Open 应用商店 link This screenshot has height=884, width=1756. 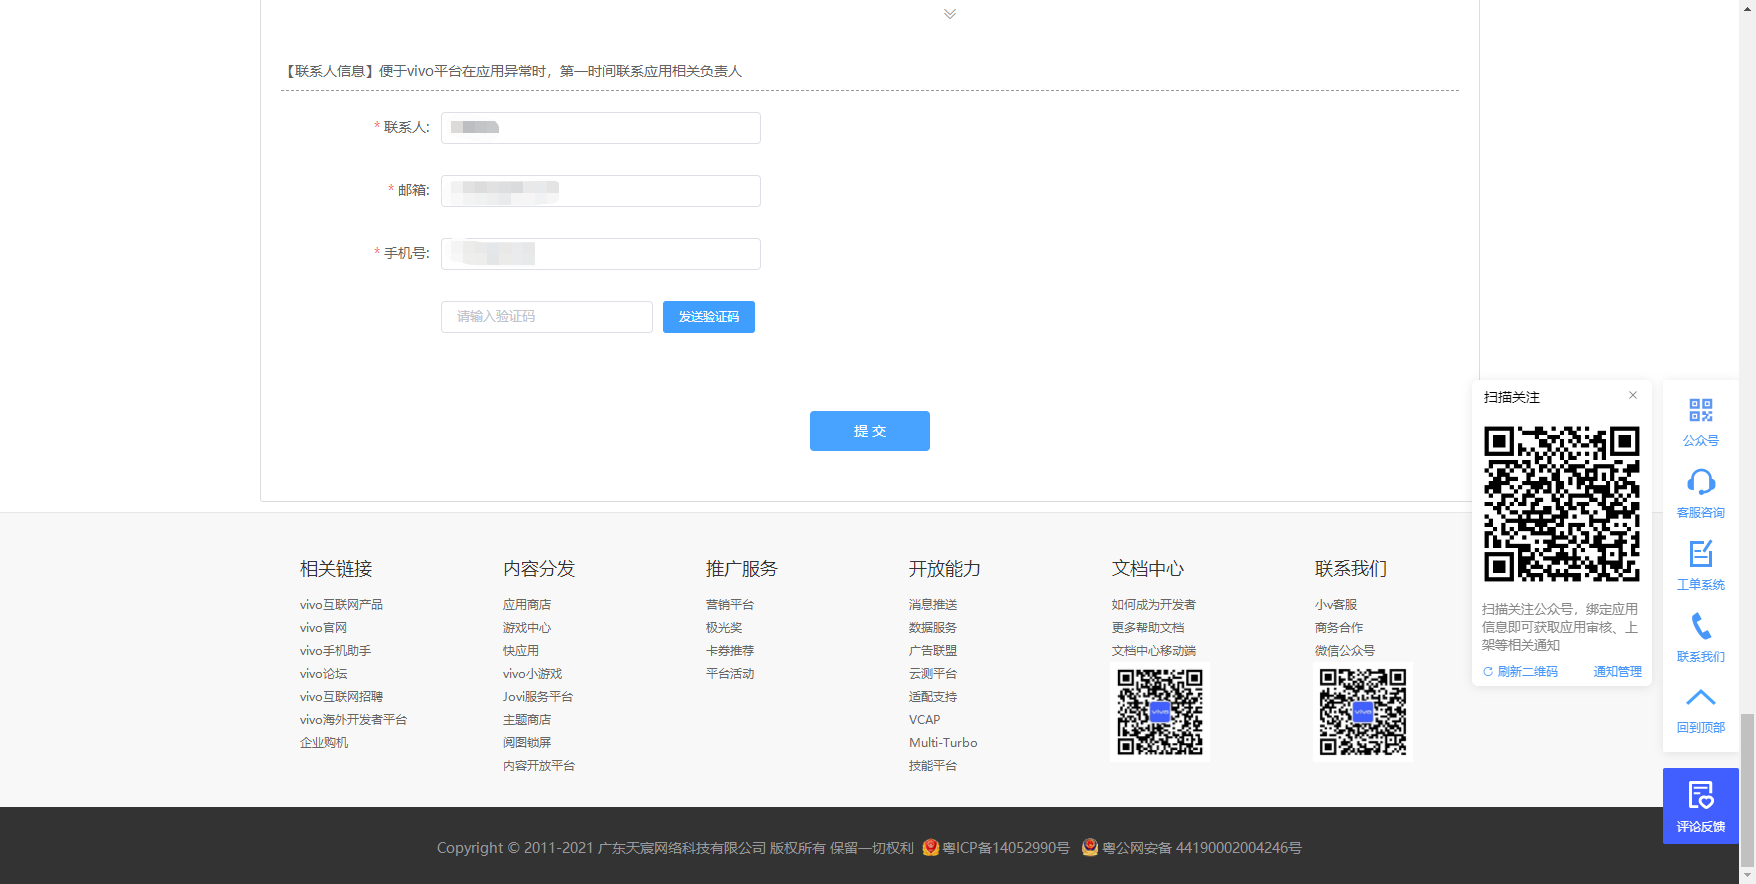[527, 605]
